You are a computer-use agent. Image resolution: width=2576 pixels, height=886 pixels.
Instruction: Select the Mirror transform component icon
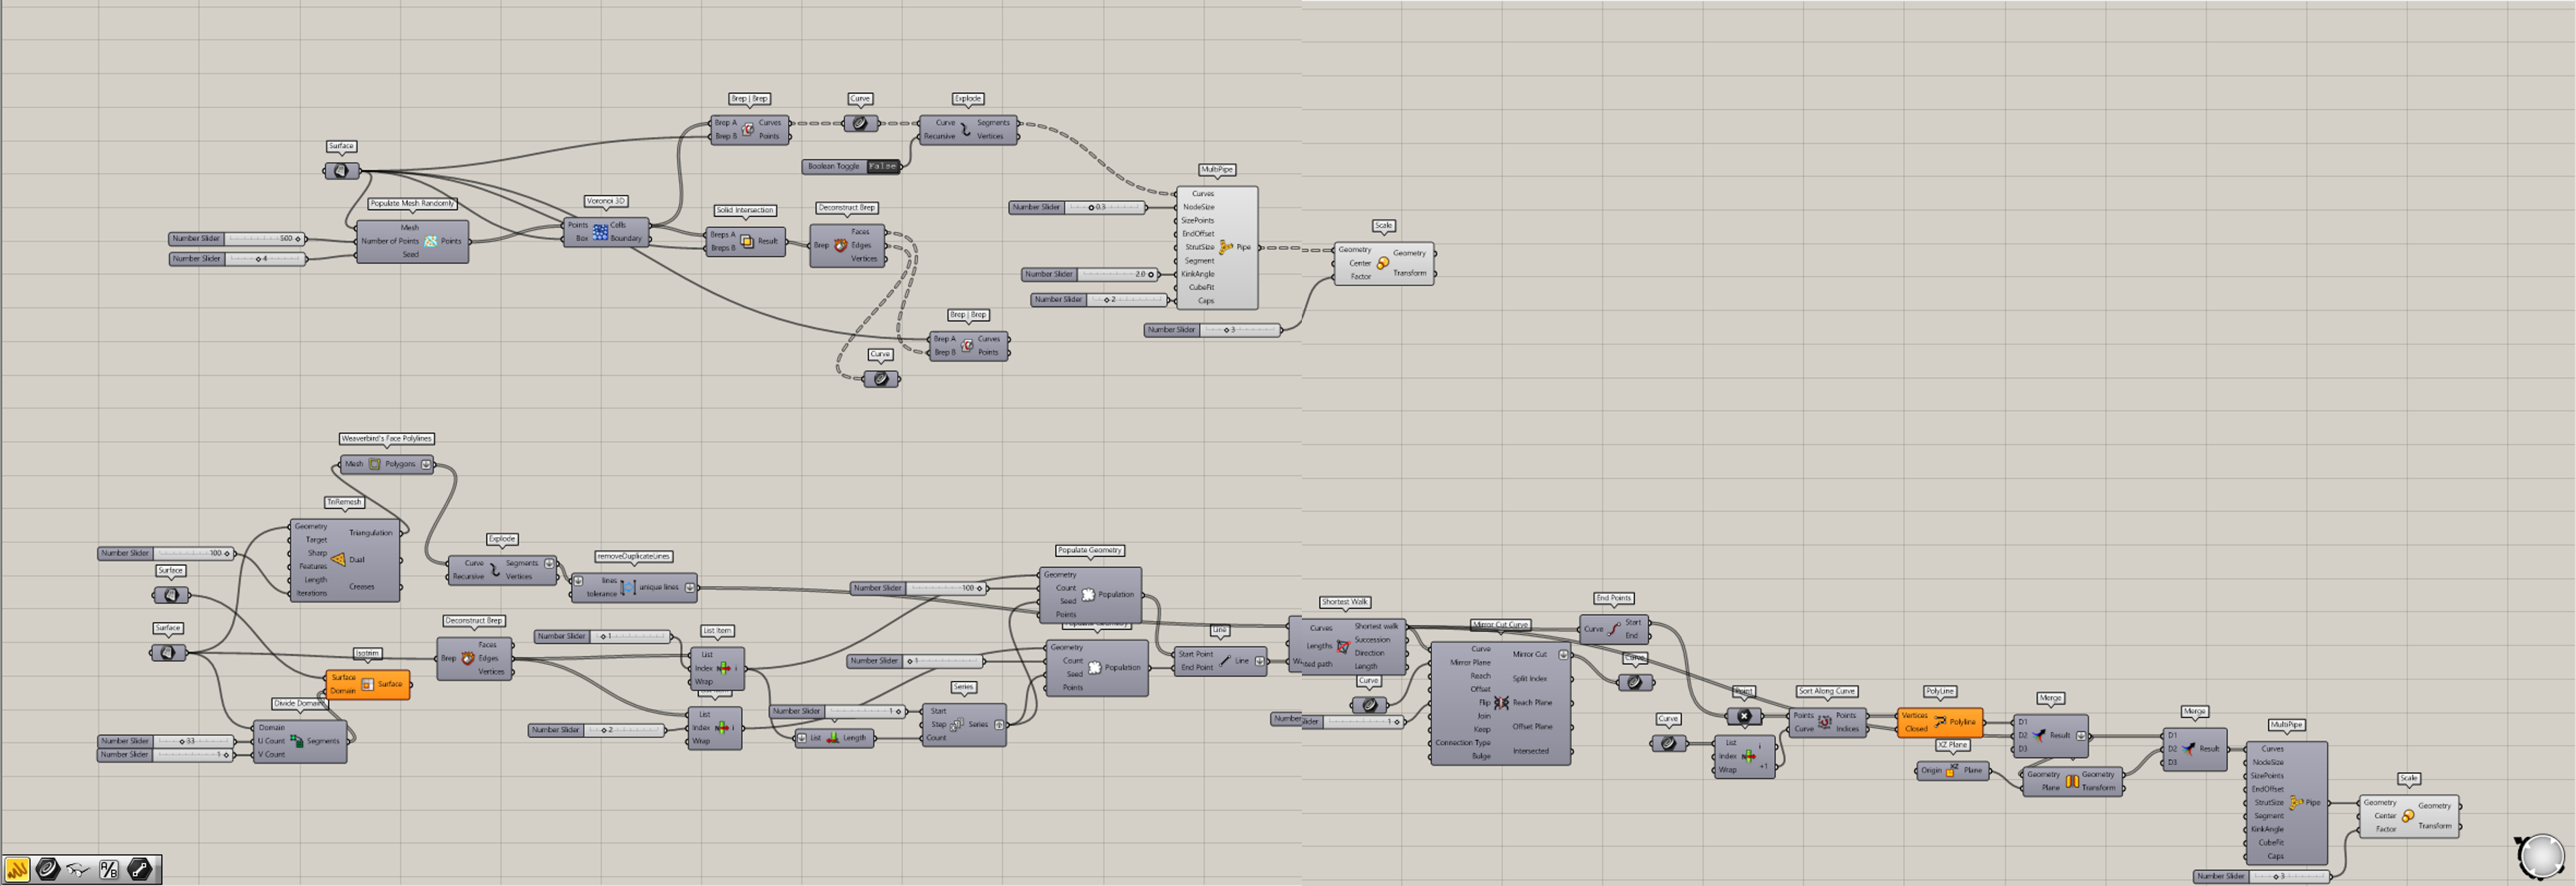[x=2072, y=781]
